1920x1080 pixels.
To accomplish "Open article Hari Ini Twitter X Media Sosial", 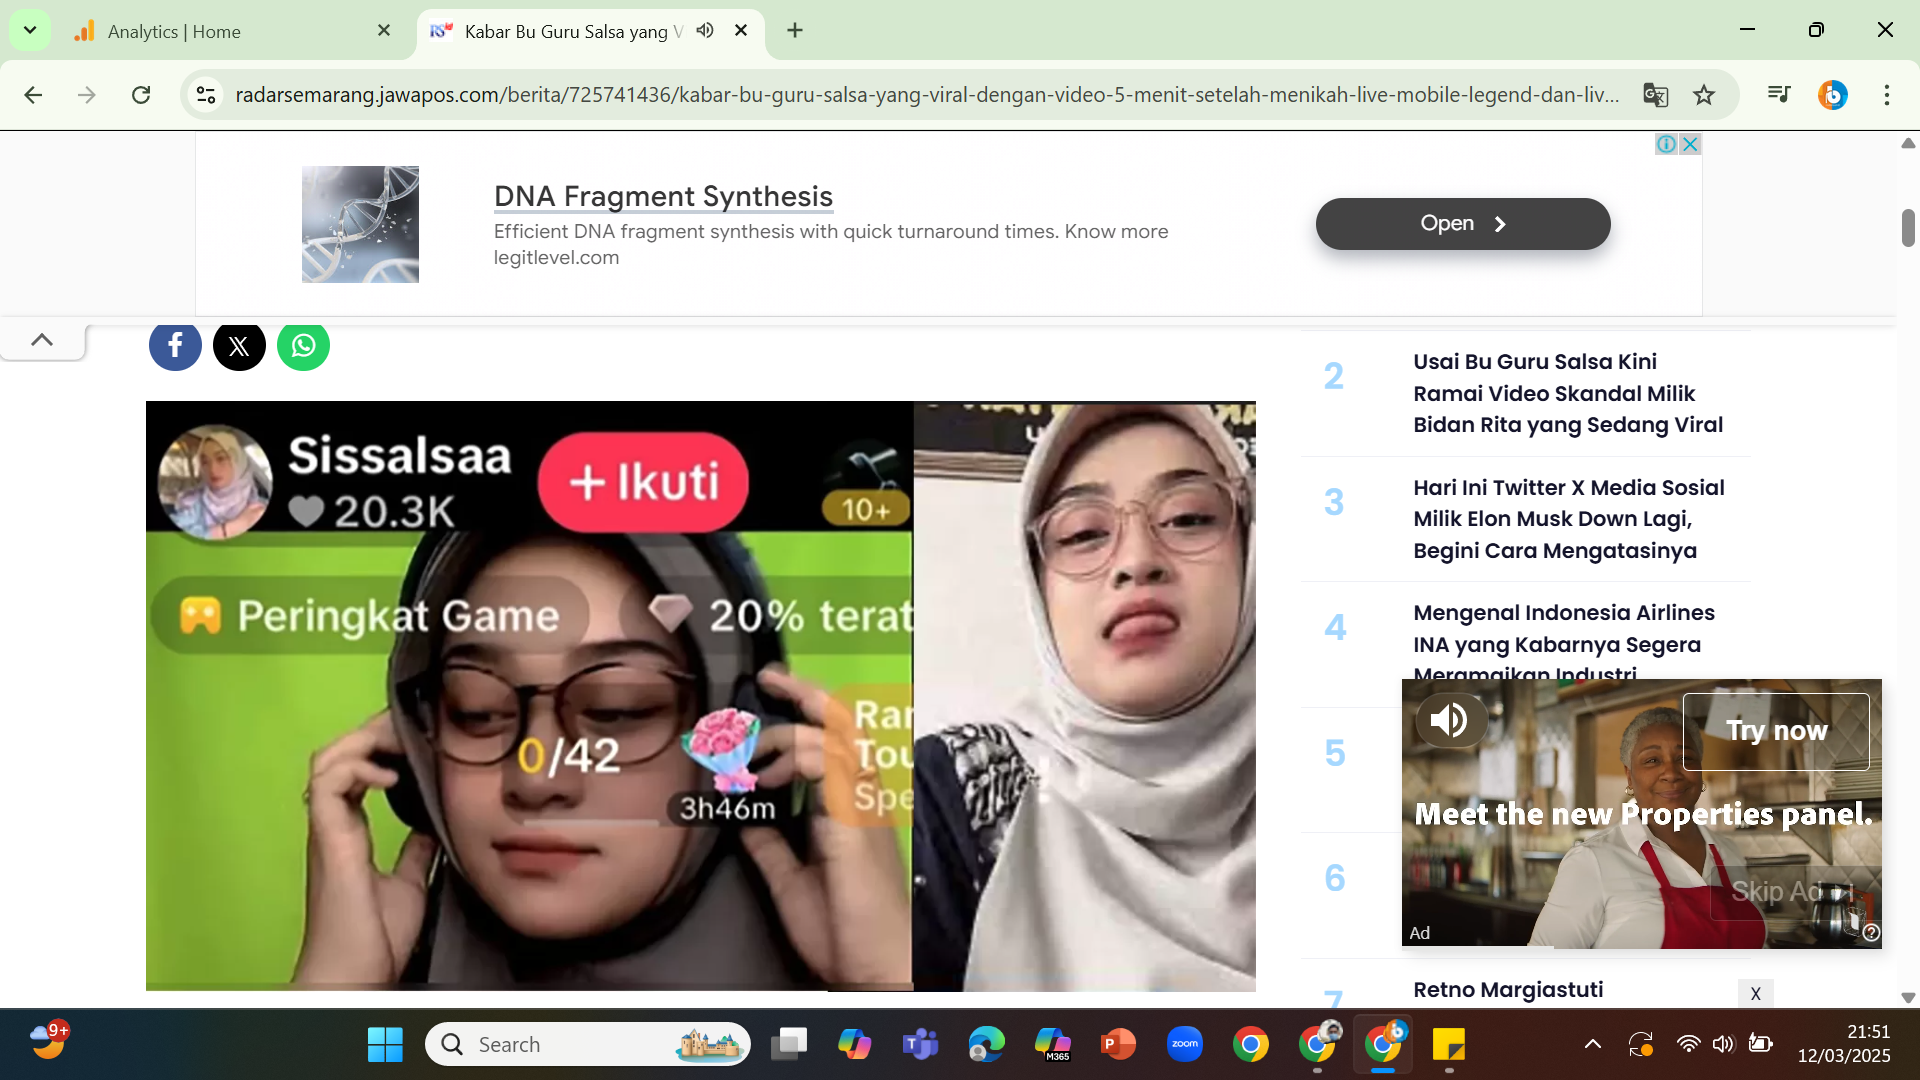I will point(1568,519).
